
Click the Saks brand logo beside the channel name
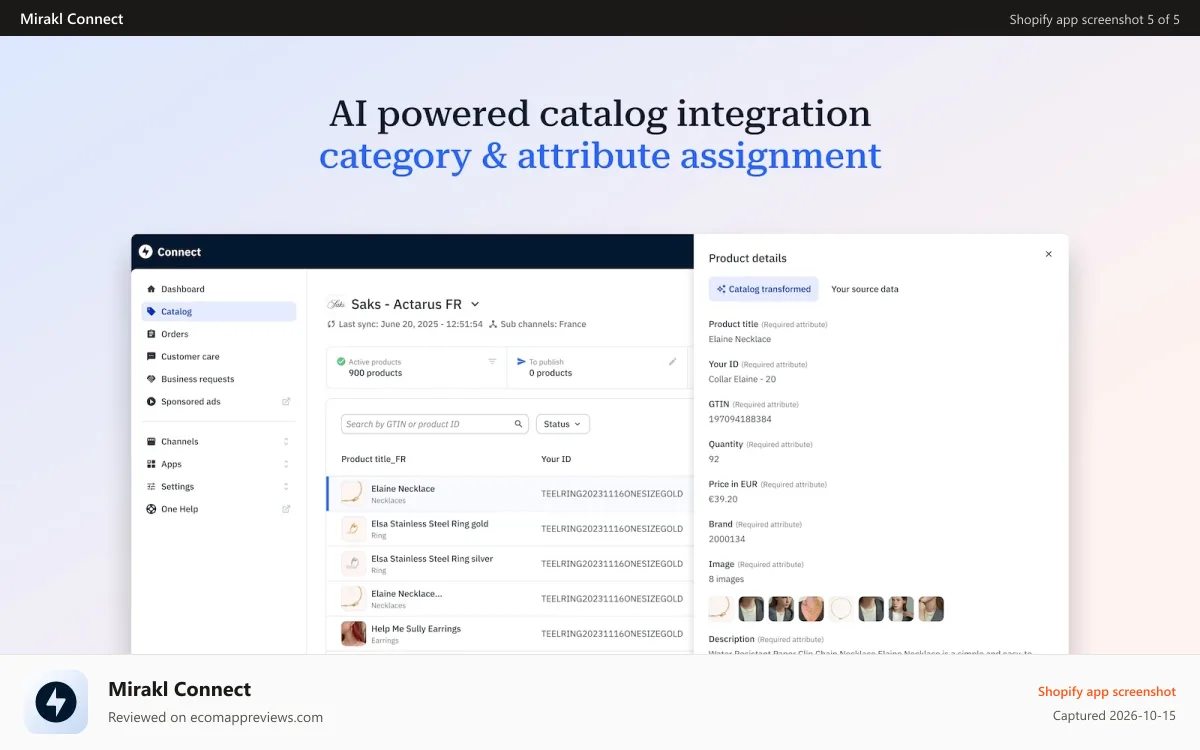[337, 304]
